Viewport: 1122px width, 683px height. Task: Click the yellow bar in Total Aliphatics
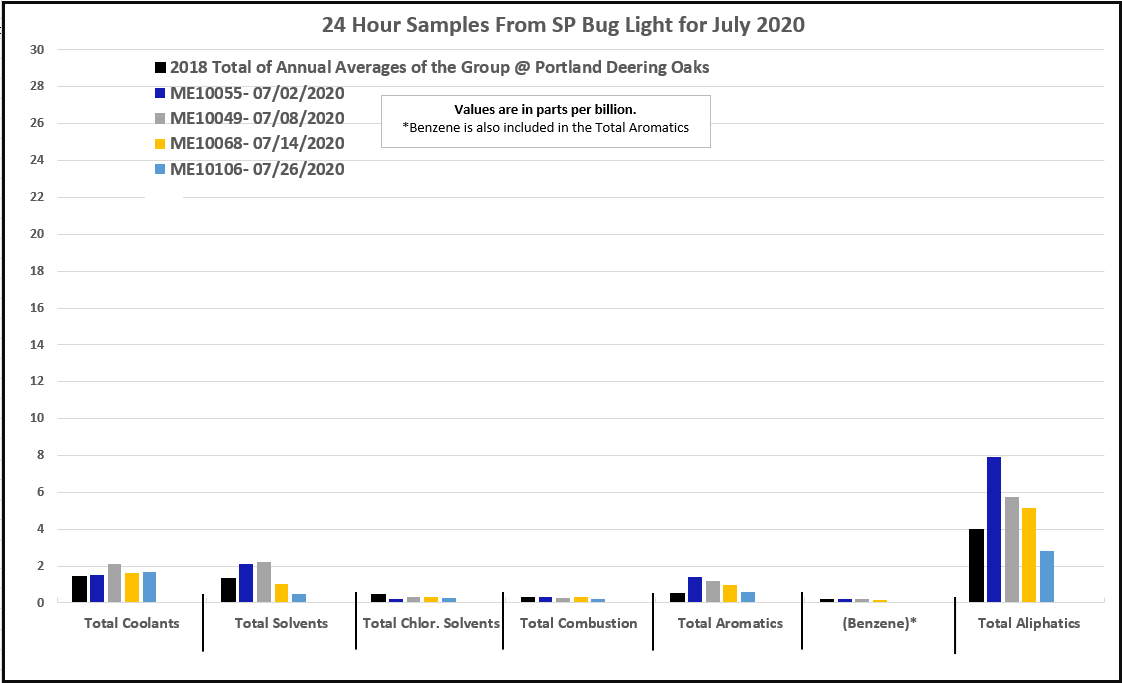(1029, 555)
